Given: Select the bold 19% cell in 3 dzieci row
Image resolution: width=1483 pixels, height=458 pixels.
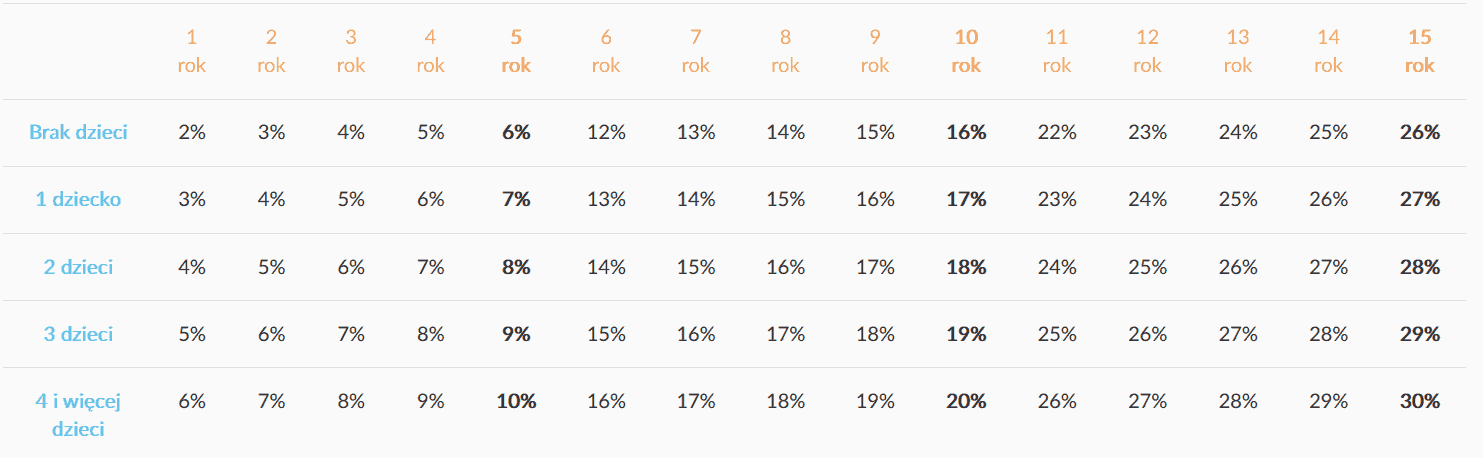Looking at the screenshot, I should click(x=966, y=334).
